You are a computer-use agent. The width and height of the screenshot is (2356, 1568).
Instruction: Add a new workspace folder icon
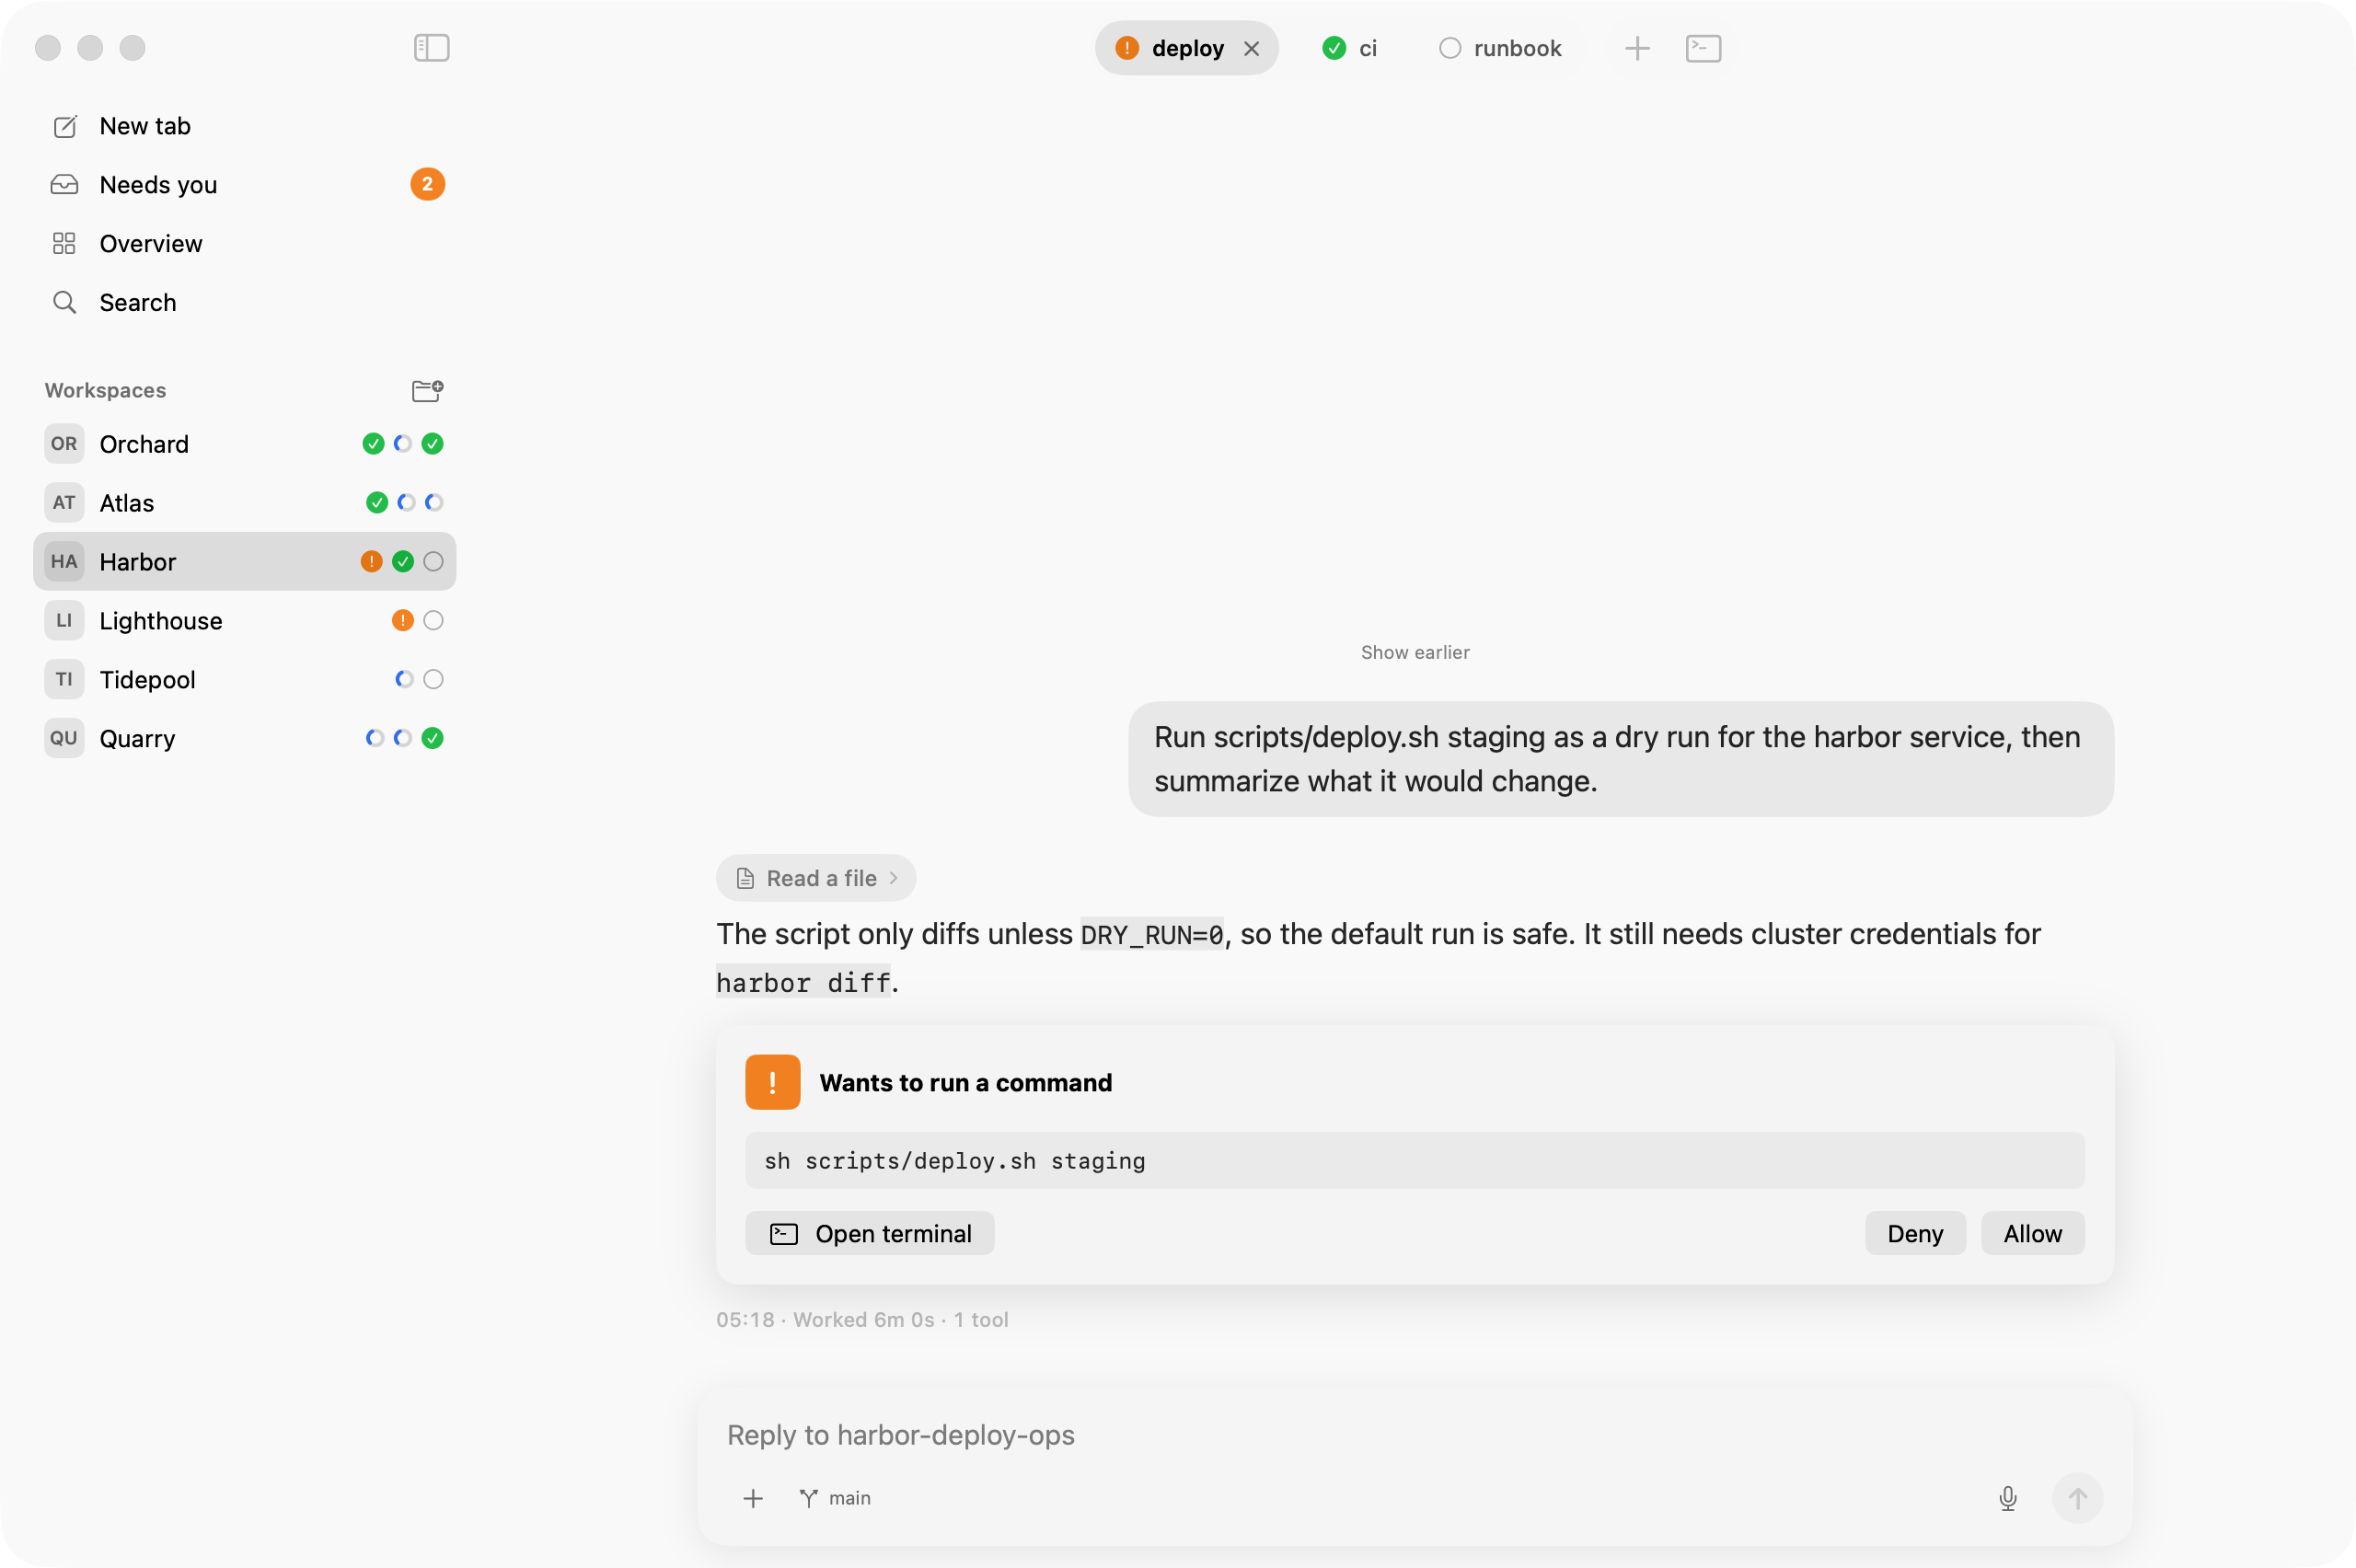[x=427, y=390]
